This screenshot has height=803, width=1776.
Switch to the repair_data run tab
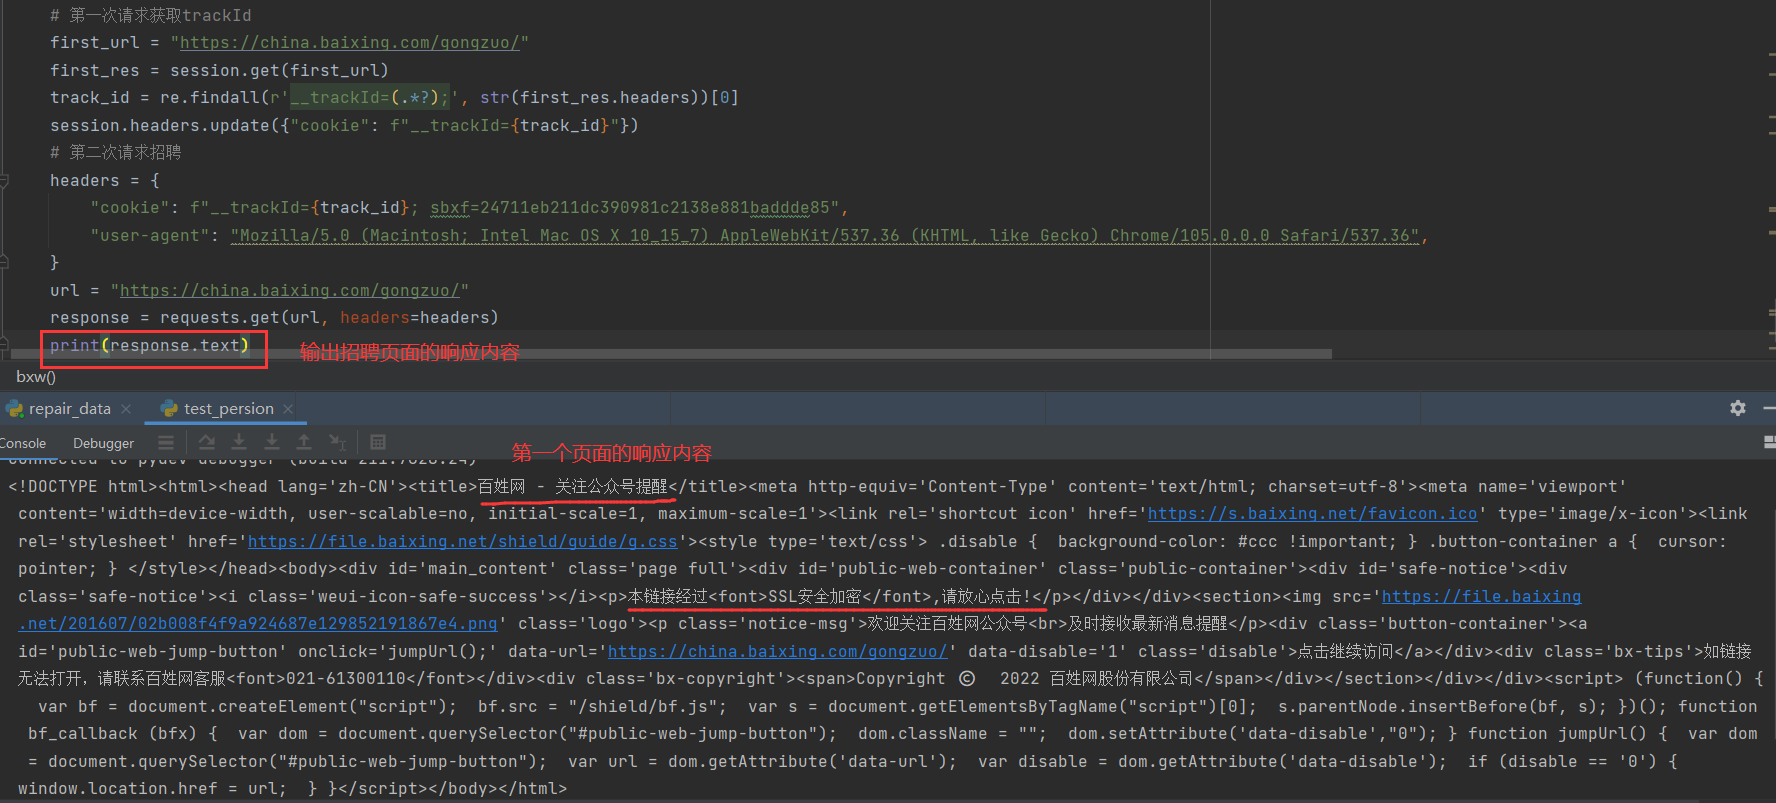[69, 409]
